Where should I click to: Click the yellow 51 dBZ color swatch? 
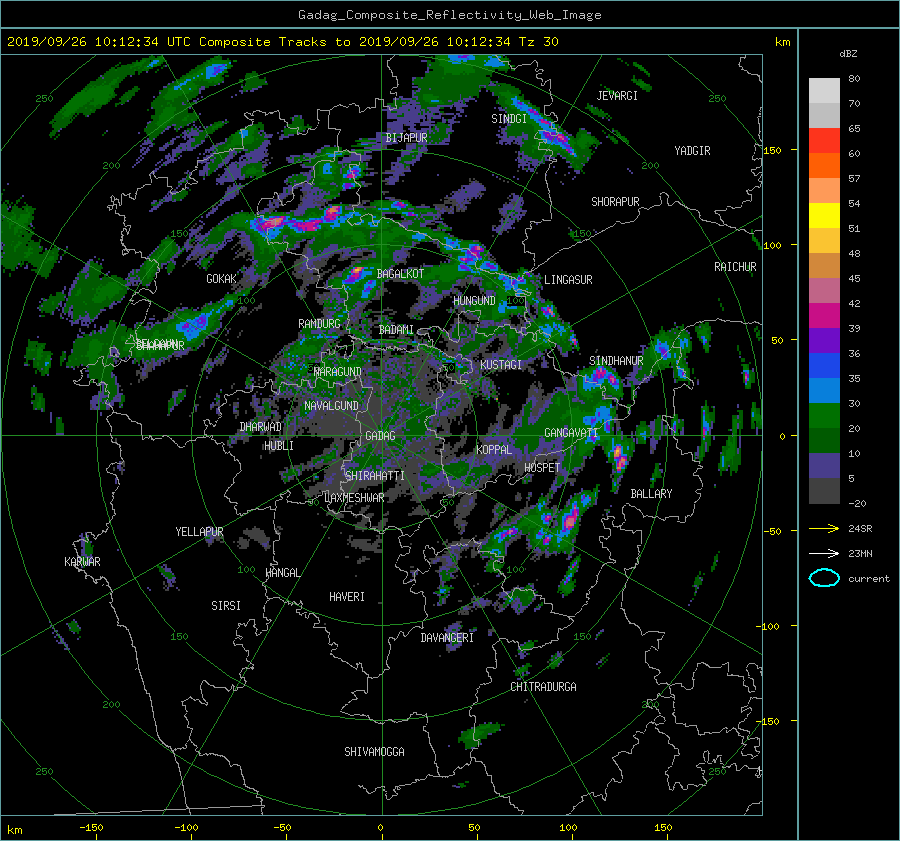824,216
